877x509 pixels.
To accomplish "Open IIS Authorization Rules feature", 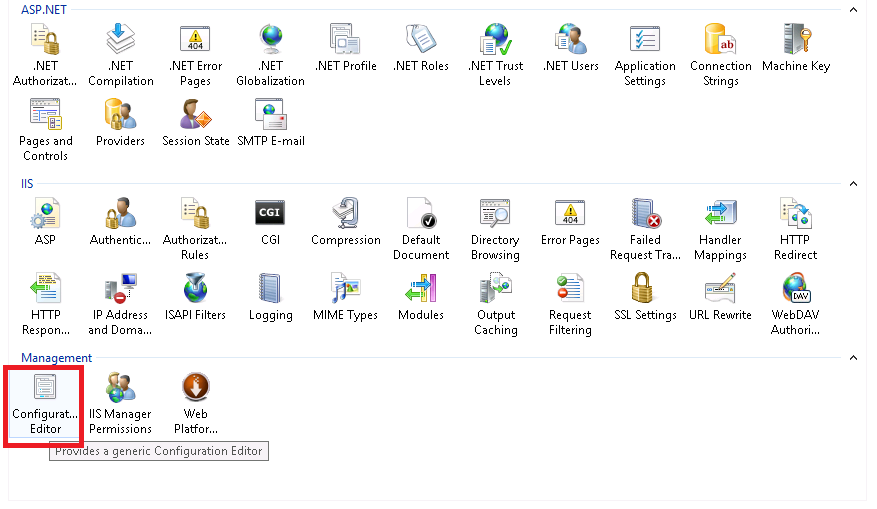I will coord(195,229).
